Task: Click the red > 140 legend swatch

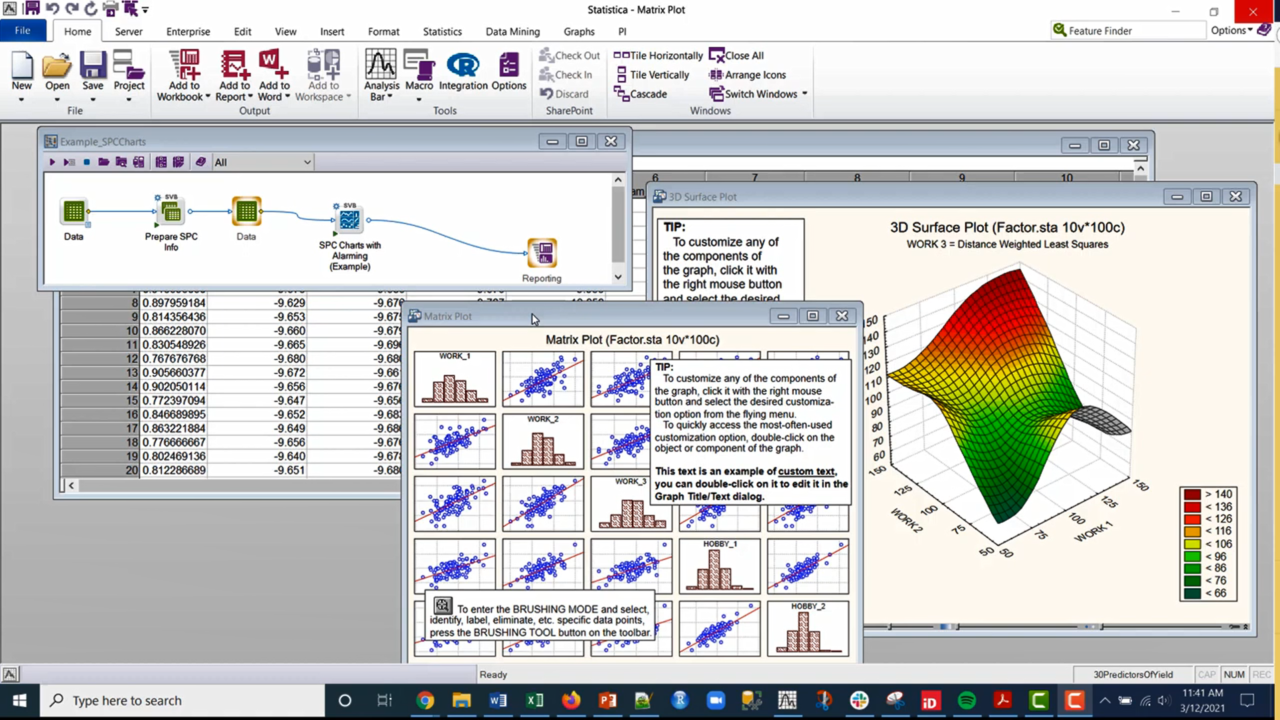Action: click(1192, 495)
